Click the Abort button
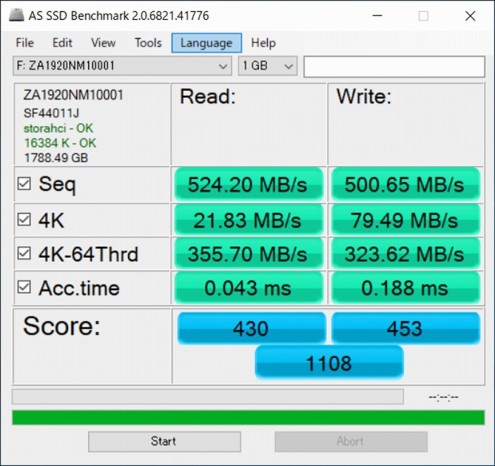The image size is (495, 466). (351, 442)
